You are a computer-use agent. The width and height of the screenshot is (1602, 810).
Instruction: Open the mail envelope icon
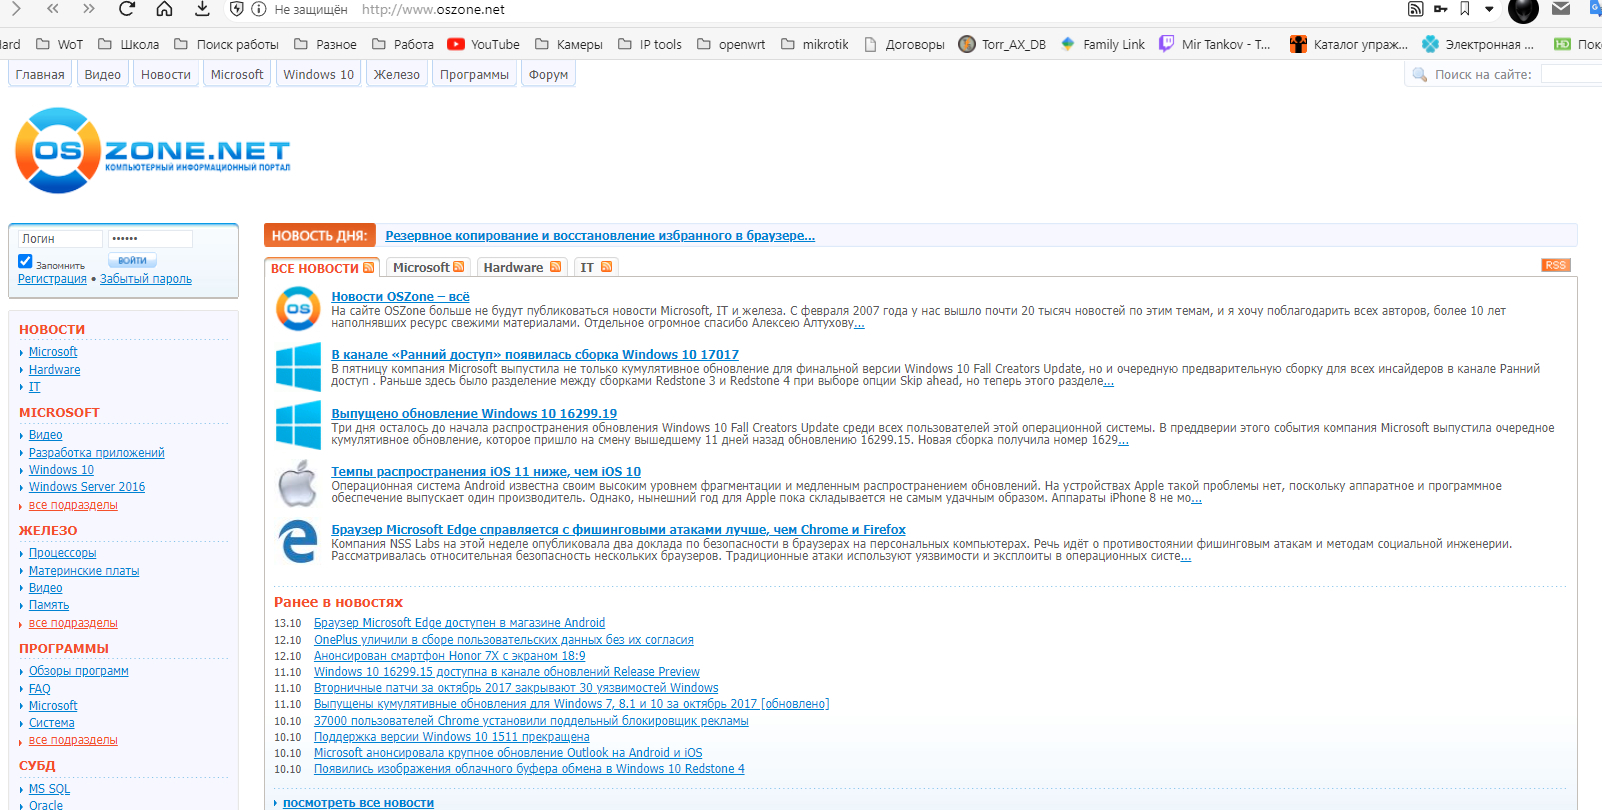pyautogui.click(x=1561, y=9)
